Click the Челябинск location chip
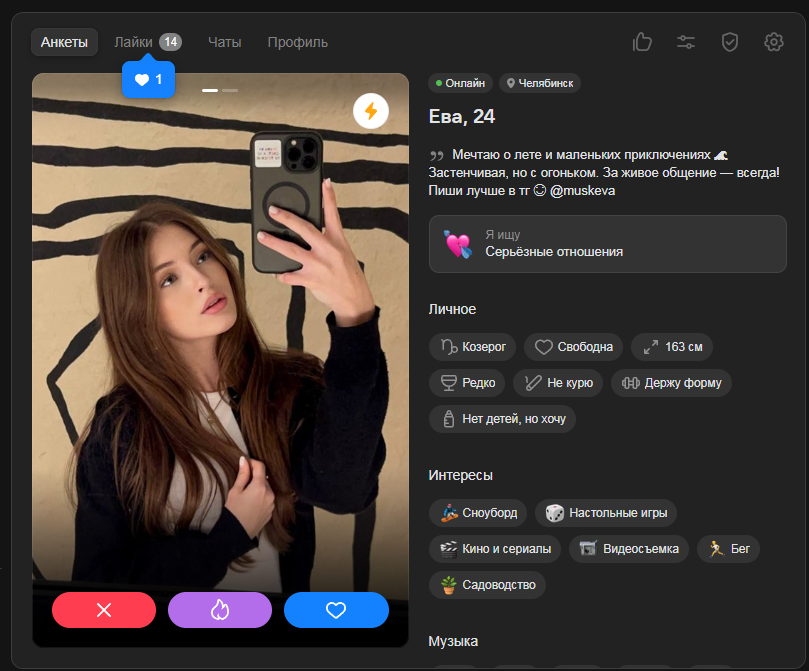The height and width of the screenshot is (671, 809). tap(540, 83)
